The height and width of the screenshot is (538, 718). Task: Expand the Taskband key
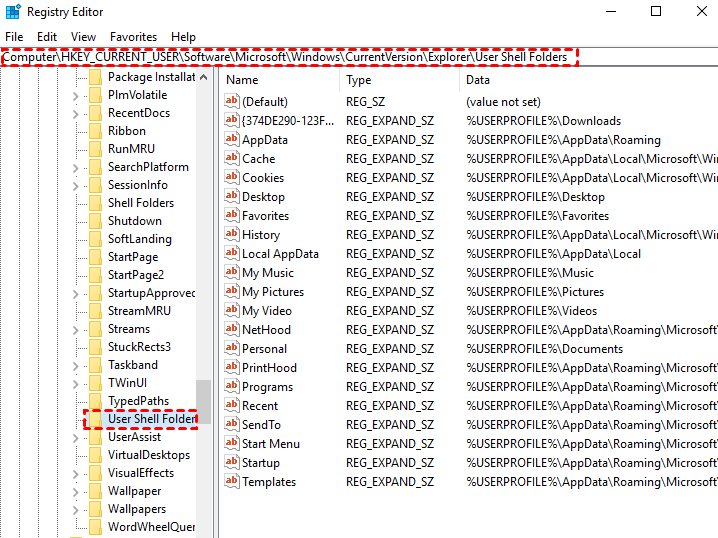point(76,366)
